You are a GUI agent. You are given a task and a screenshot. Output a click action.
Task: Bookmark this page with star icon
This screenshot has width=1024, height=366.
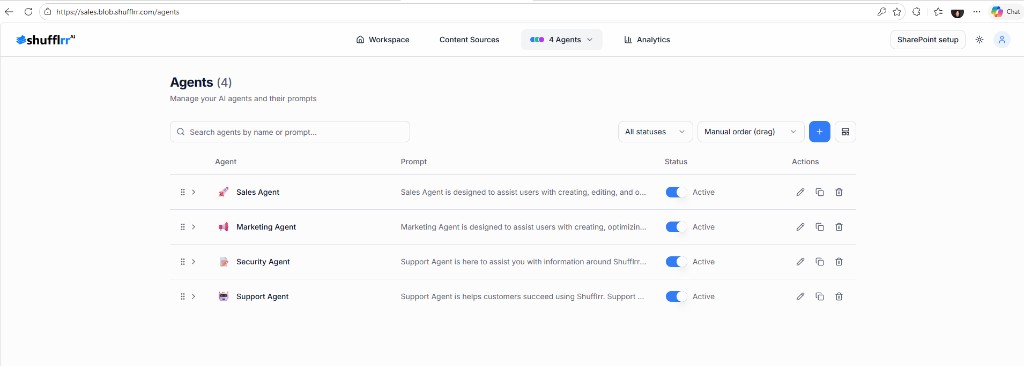pyautogui.click(x=897, y=12)
